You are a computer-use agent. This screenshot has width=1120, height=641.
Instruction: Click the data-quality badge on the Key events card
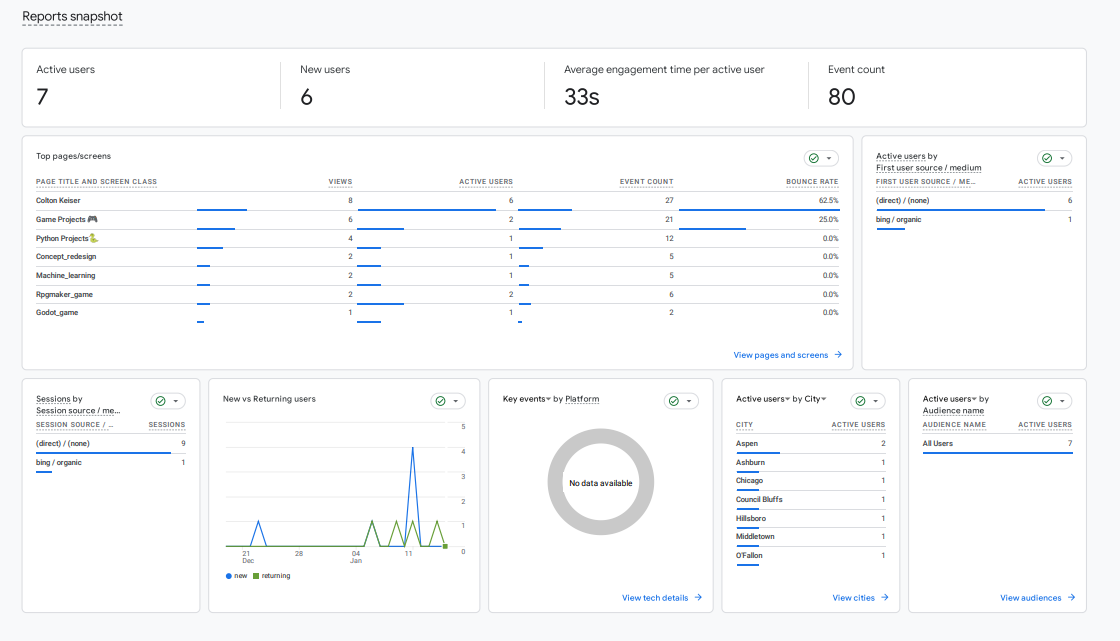[x=675, y=401]
